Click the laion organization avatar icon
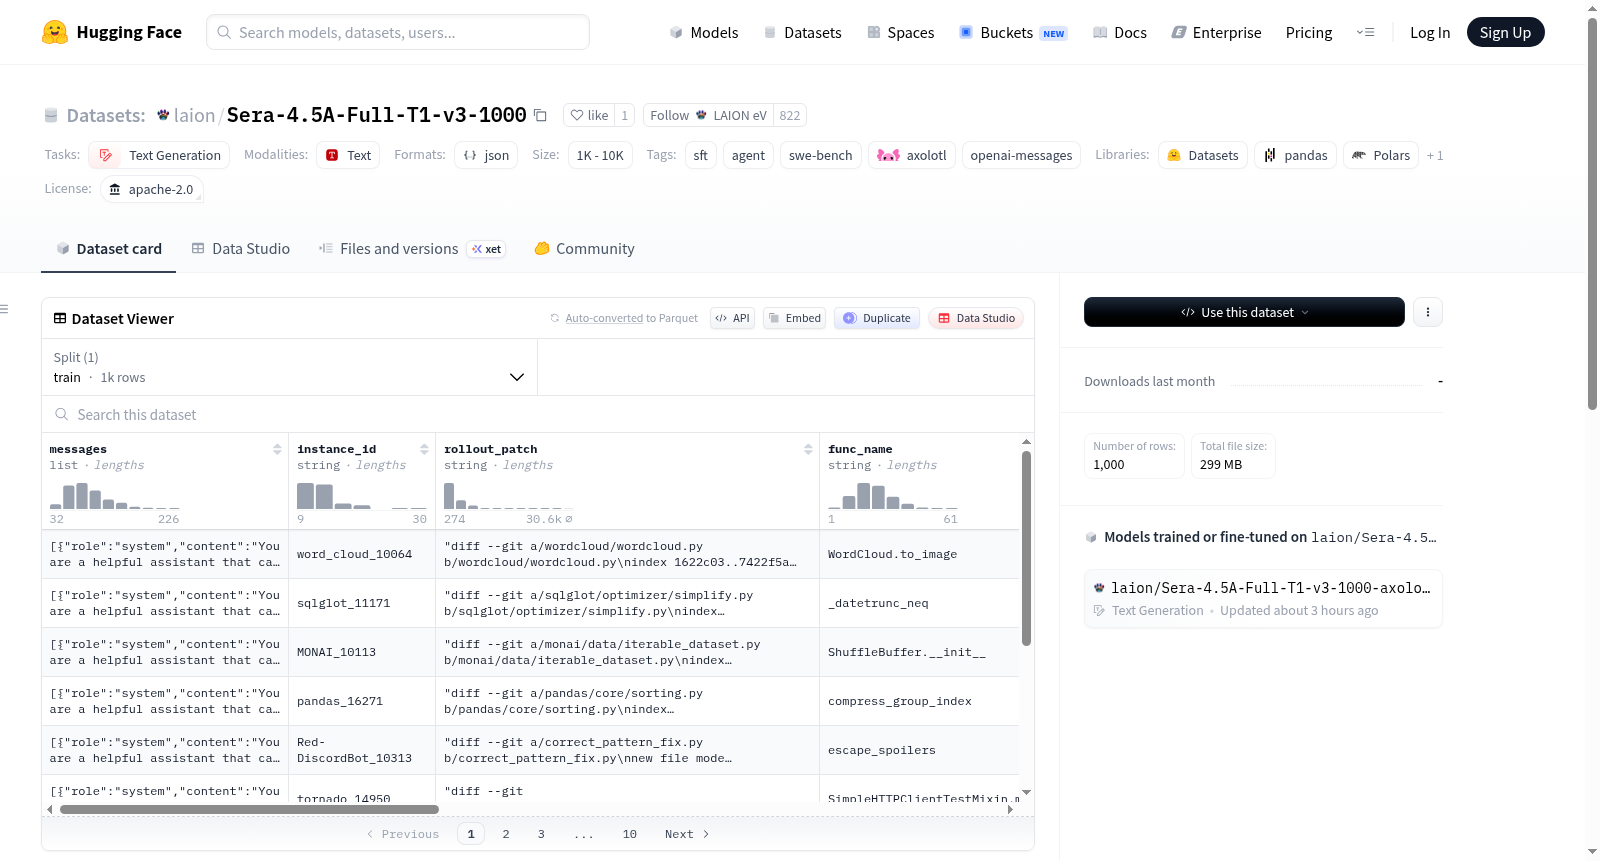The width and height of the screenshot is (1600, 861). coord(163,115)
